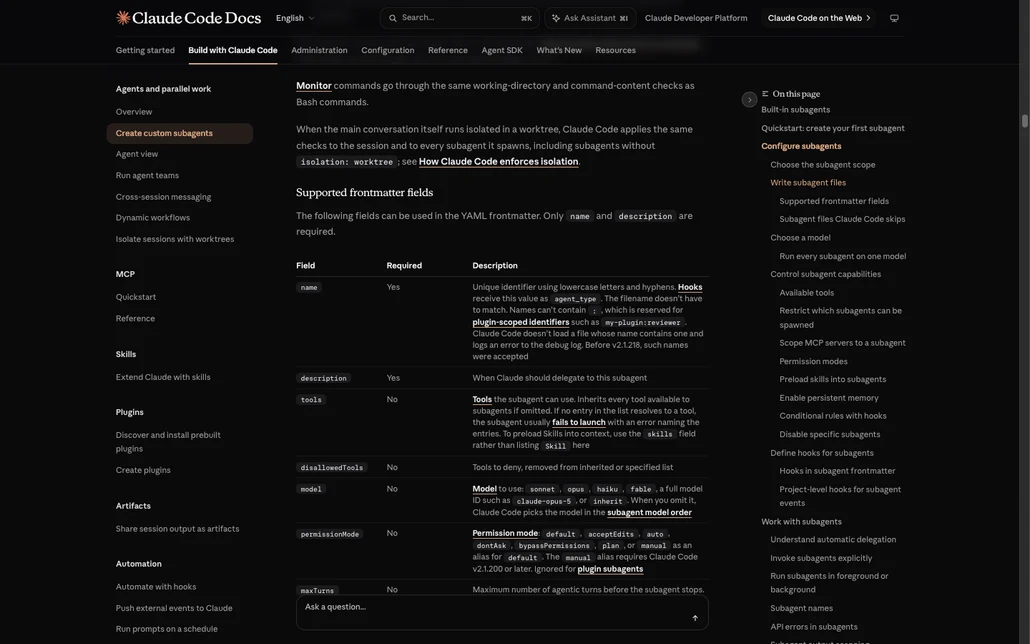Image resolution: width=1030 pixels, height=644 pixels.
Task: Open the fails to launch link
Action: pyautogui.click(x=579, y=423)
